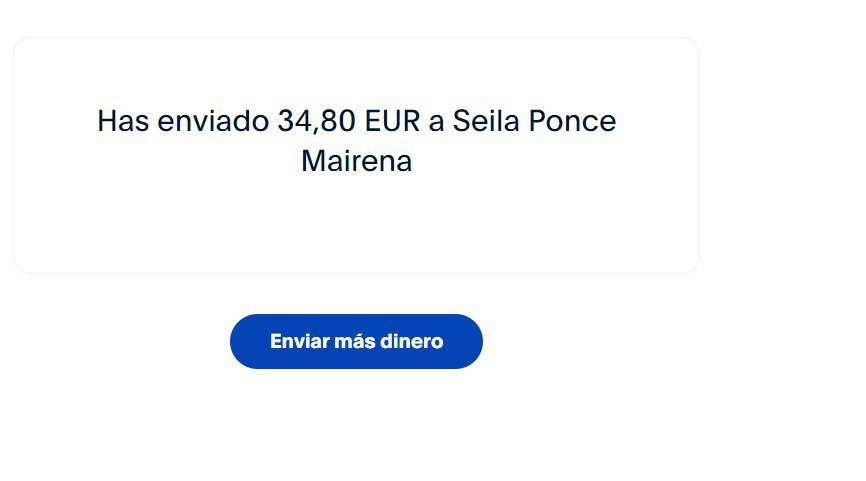
Task: Click blank space between card and button
Action: pyautogui.click(x=356, y=294)
